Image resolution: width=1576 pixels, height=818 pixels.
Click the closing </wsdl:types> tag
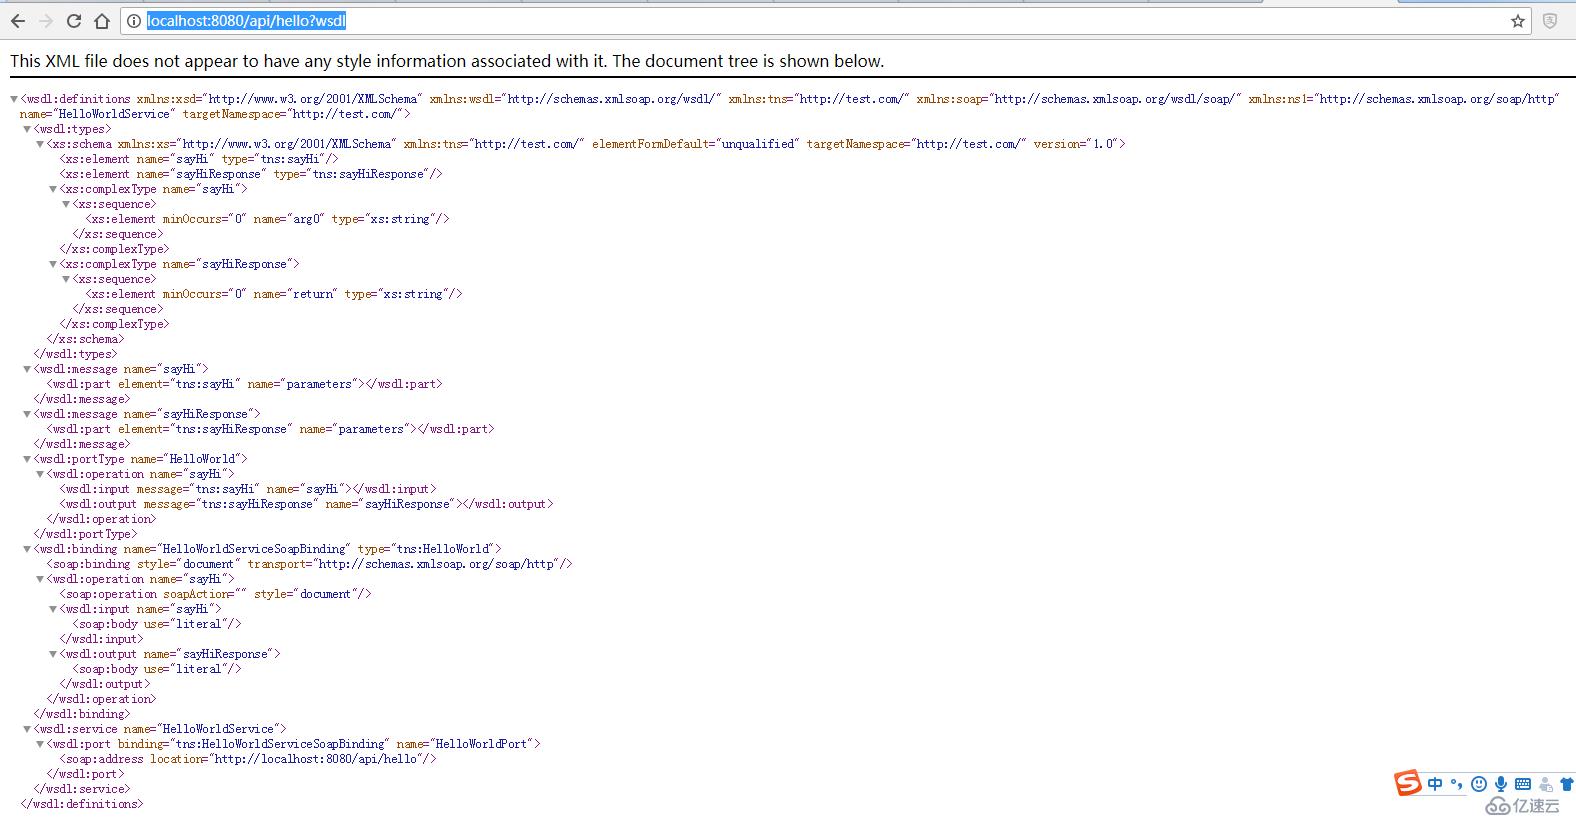75,354
